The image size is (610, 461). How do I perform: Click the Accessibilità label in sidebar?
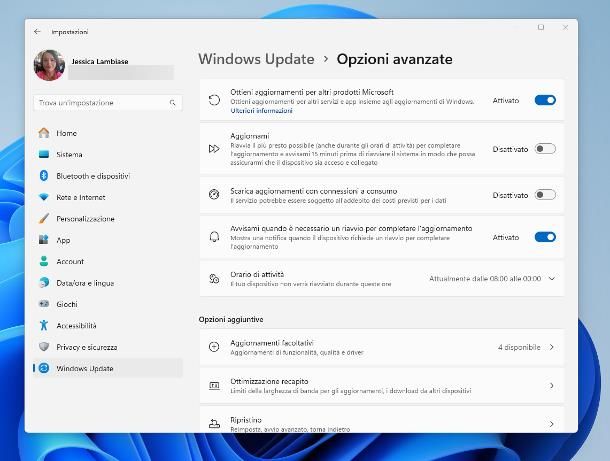click(76, 326)
